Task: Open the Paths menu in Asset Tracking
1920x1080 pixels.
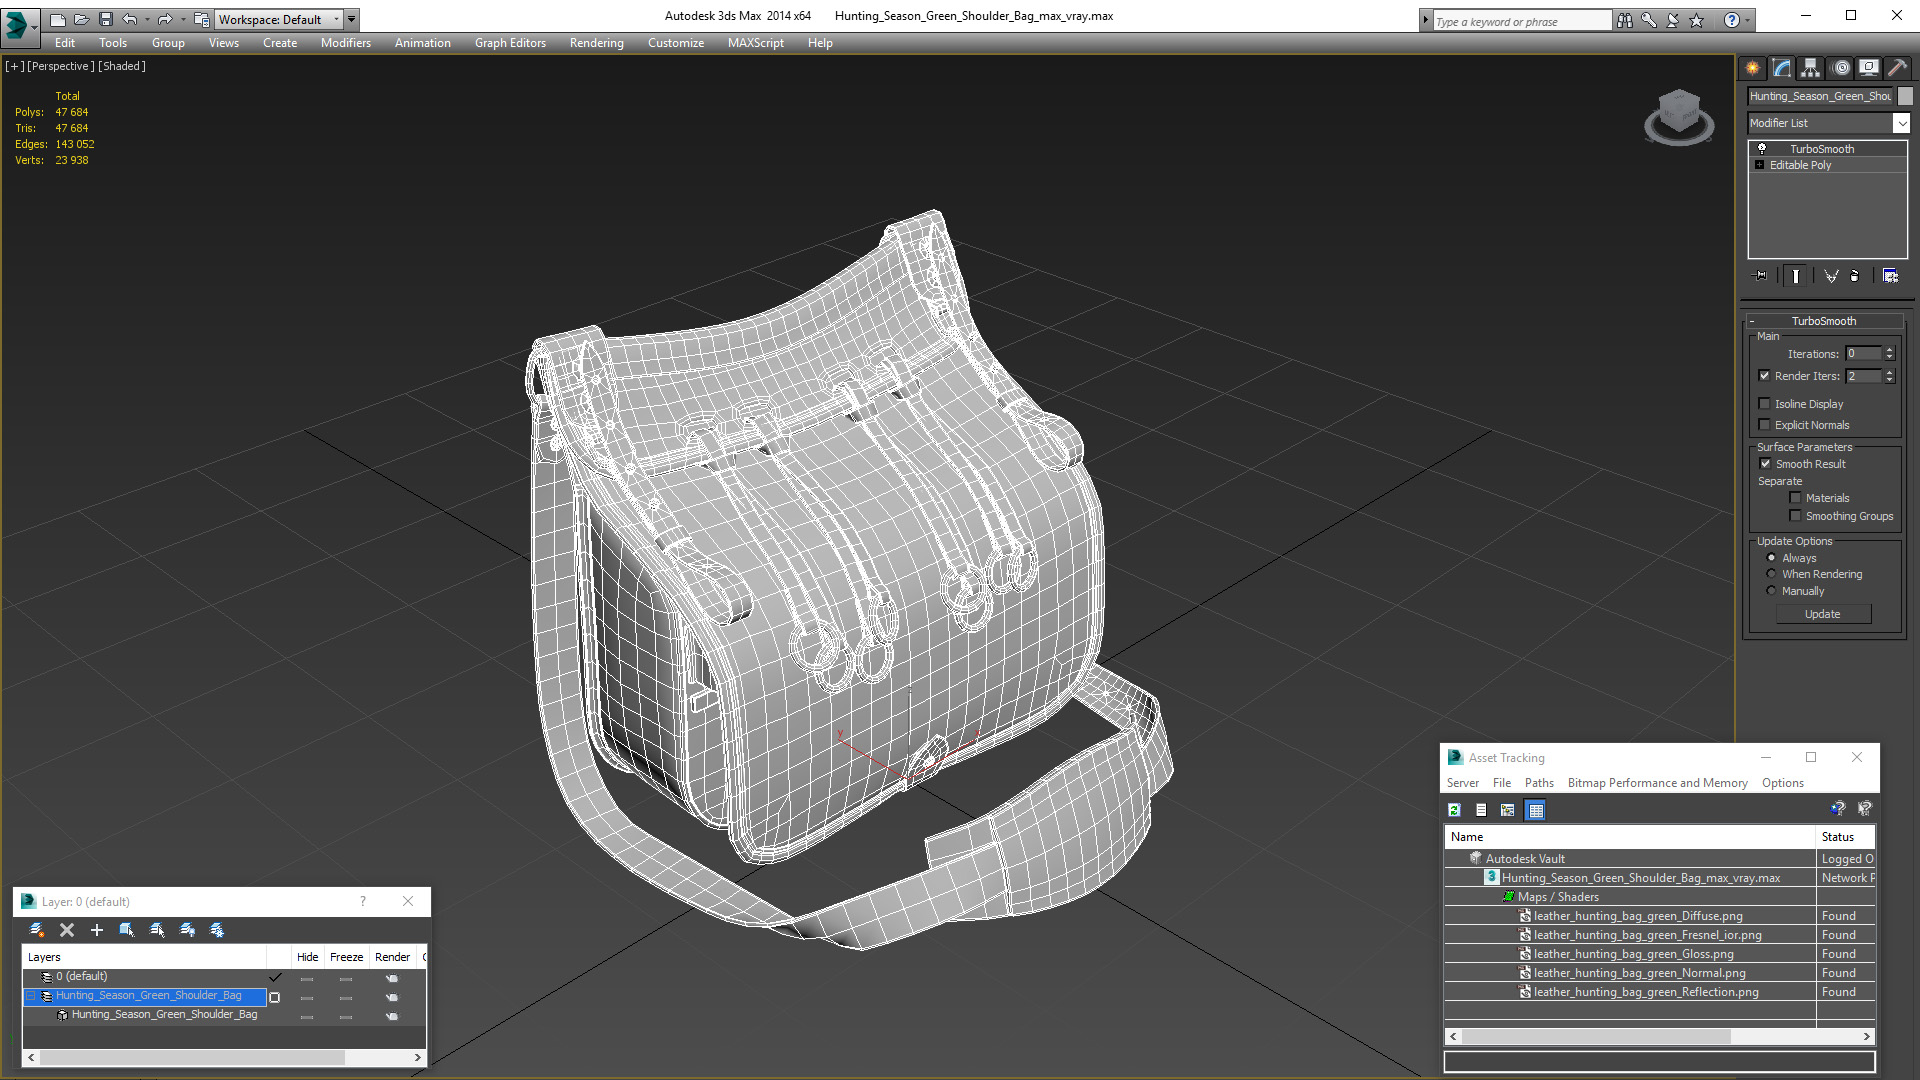Action: coord(1538,783)
